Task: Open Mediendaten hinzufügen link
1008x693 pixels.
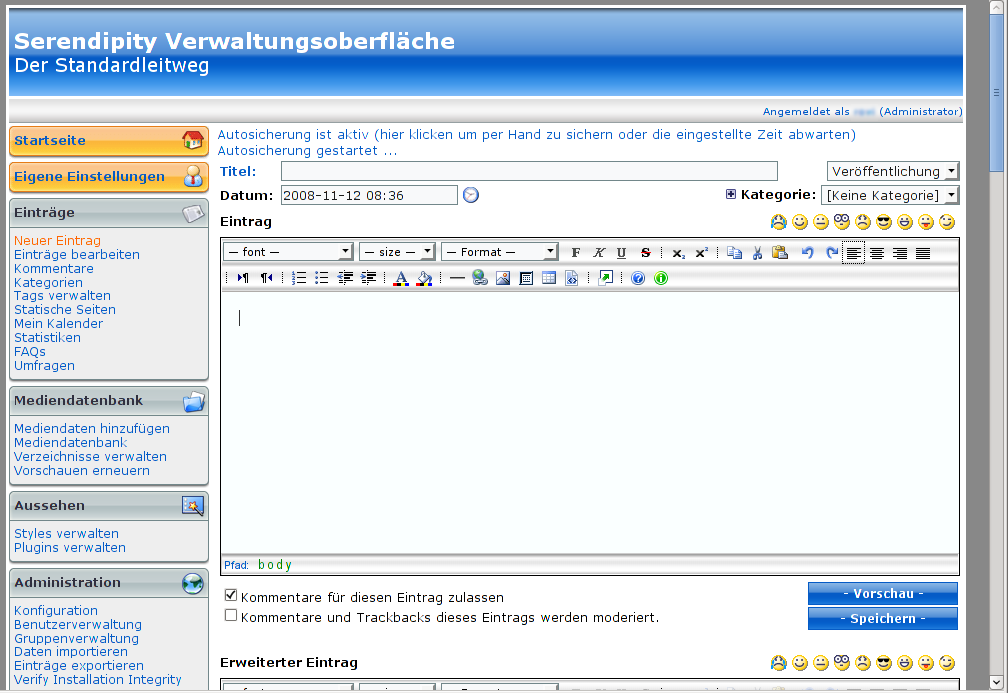Action: [92, 429]
